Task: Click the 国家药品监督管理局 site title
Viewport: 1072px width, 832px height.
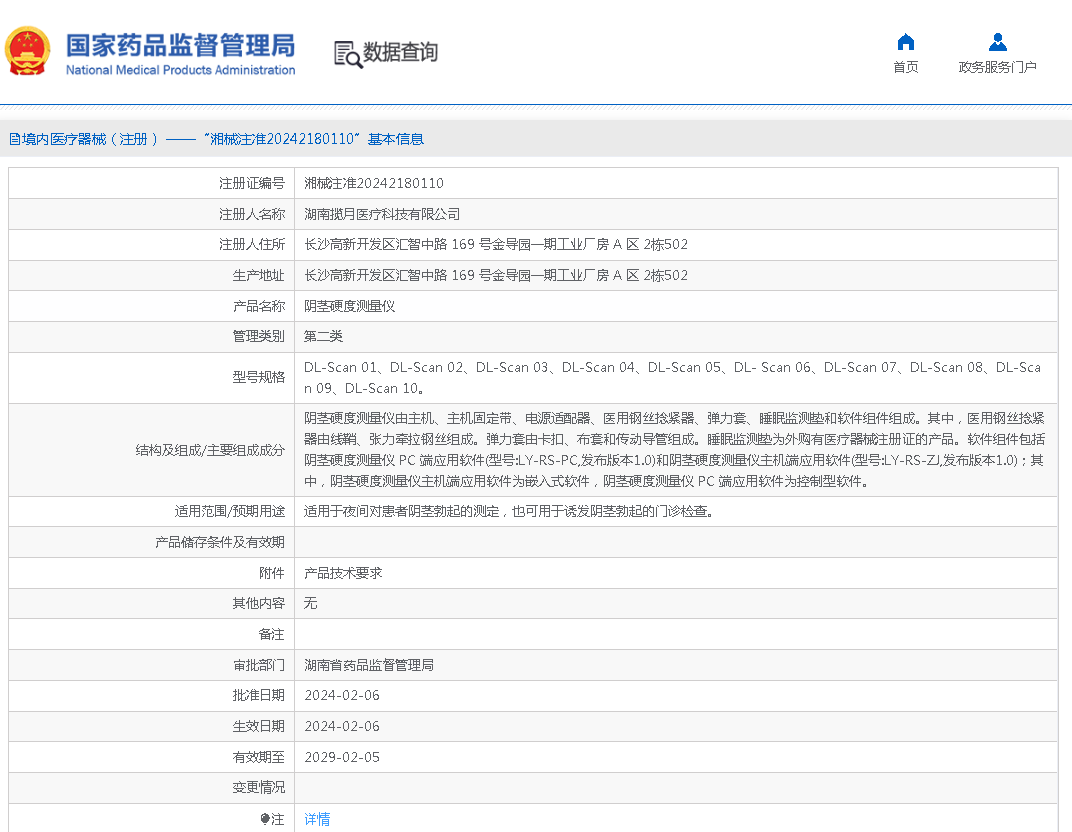Action: tap(180, 45)
